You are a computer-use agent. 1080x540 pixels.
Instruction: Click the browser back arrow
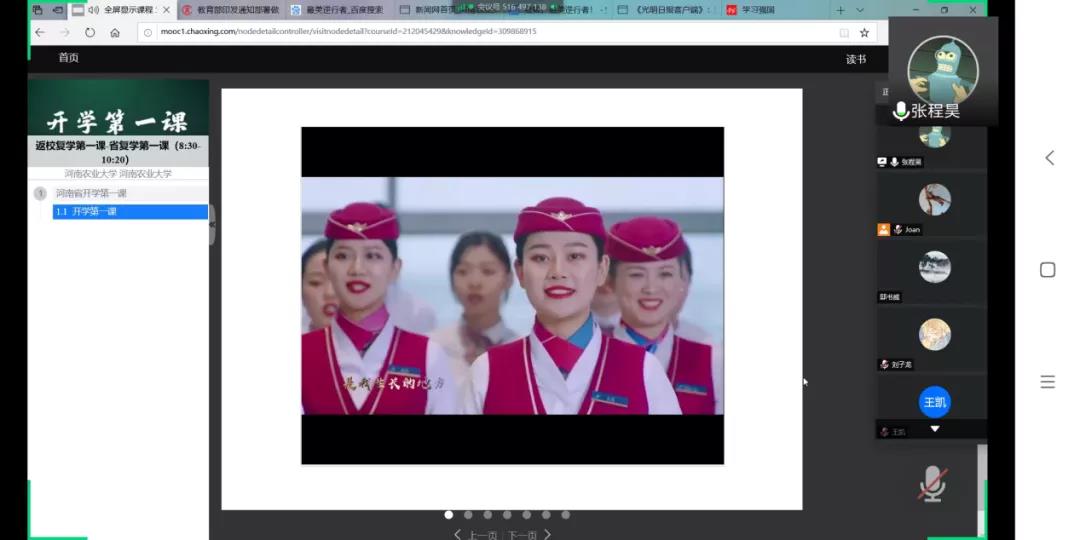pos(40,32)
